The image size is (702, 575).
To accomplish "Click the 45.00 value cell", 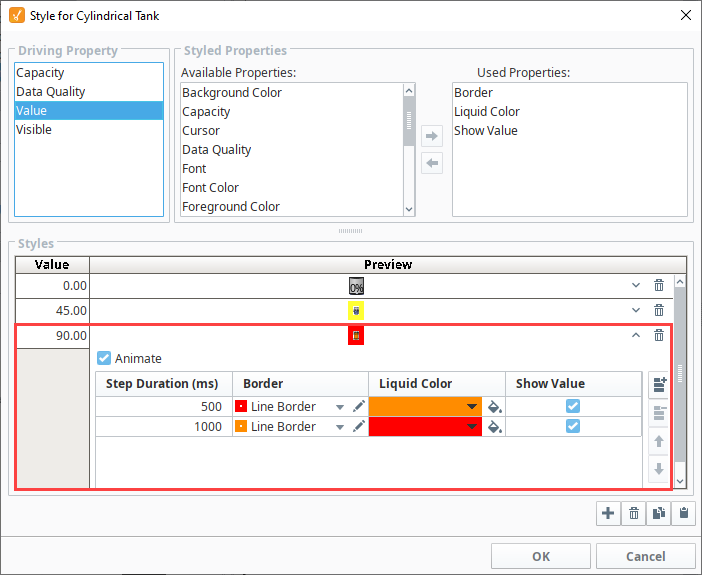I will [52, 311].
